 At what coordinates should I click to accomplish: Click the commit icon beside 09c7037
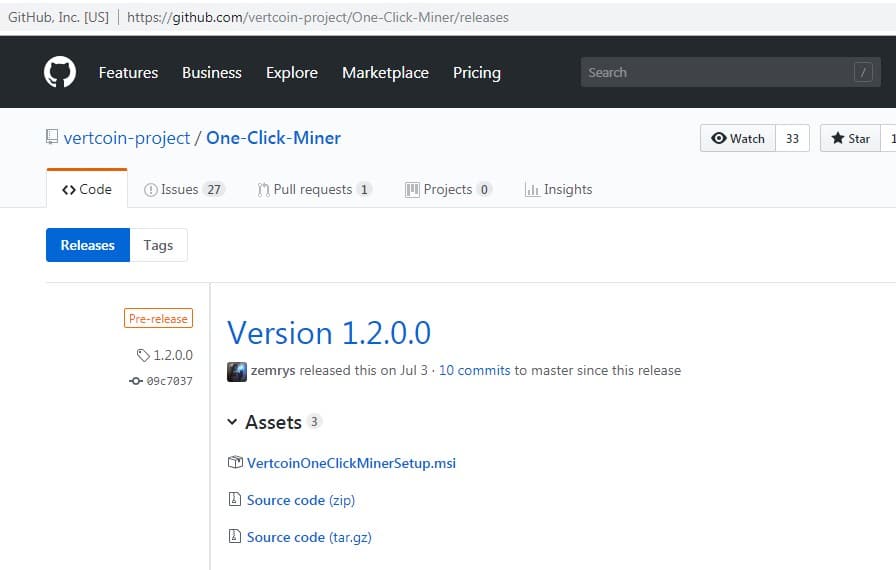click(x=135, y=381)
